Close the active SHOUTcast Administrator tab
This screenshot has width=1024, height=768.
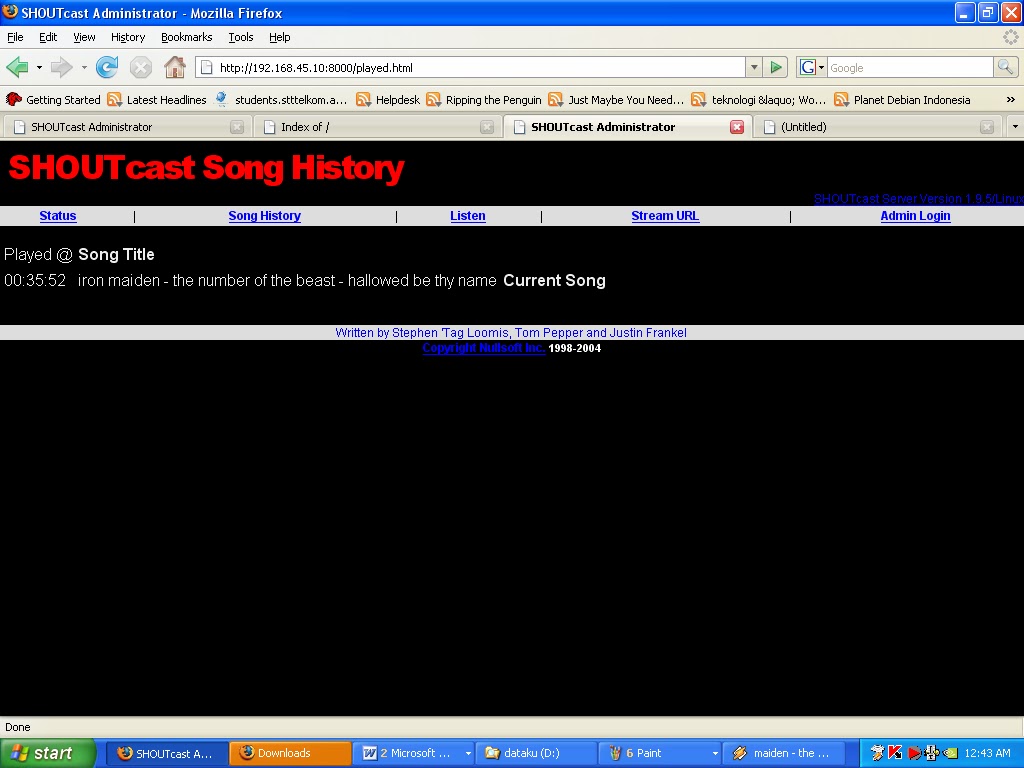point(737,127)
